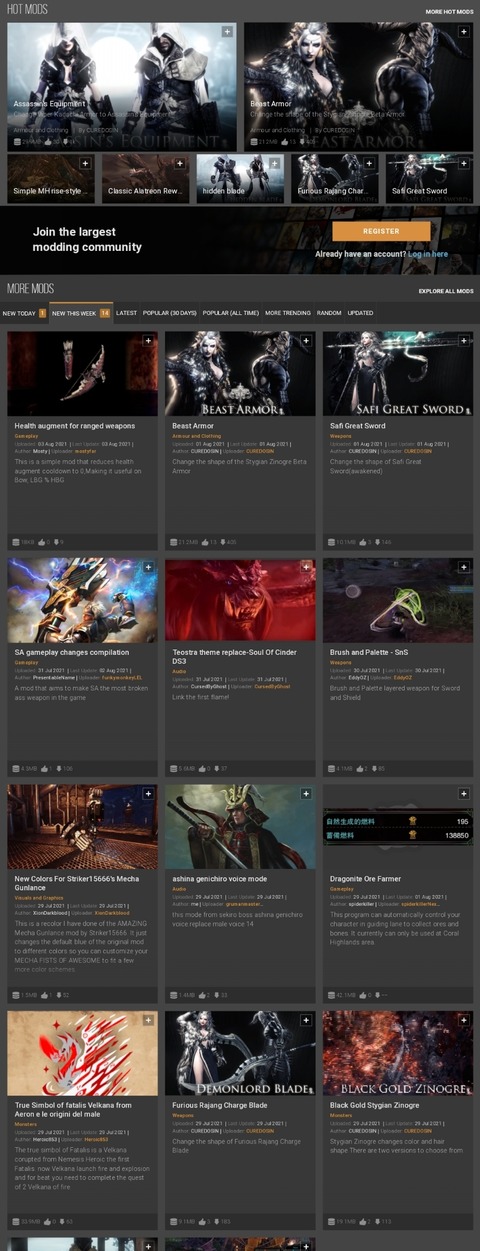Image resolution: width=480 pixels, height=1251 pixels.
Task: Follow the Log in here link
Action: click(428, 254)
